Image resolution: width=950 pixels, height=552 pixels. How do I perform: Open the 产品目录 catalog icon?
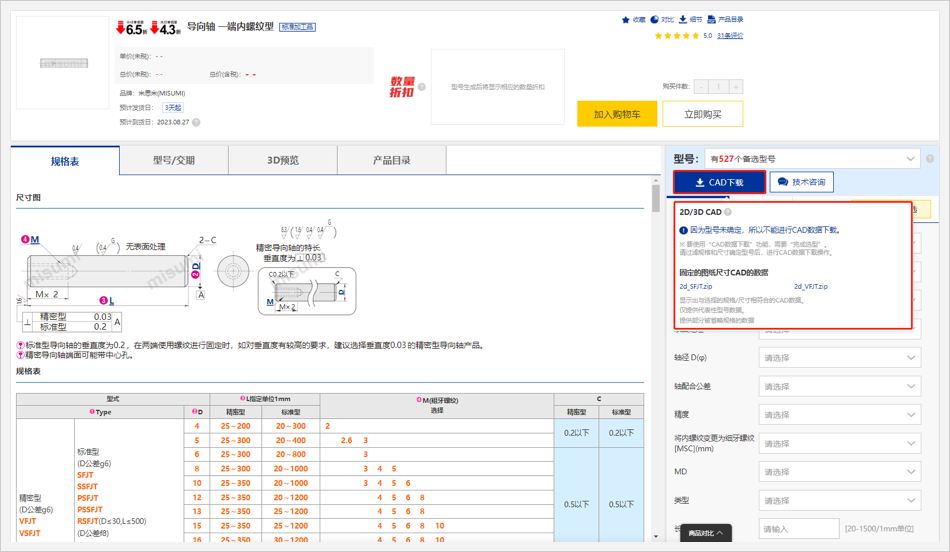point(711,19)
